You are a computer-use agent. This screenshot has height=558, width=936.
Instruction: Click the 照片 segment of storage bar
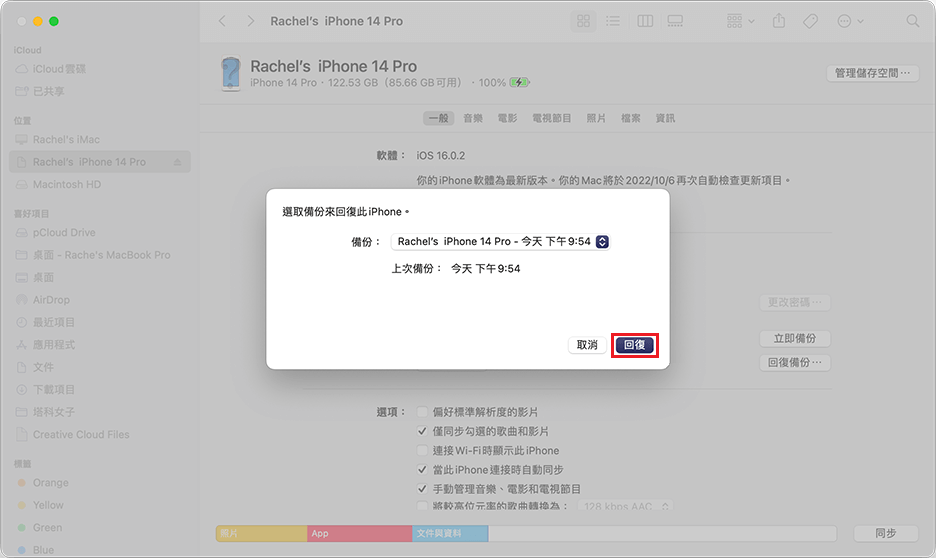click(x=261, y=533)
